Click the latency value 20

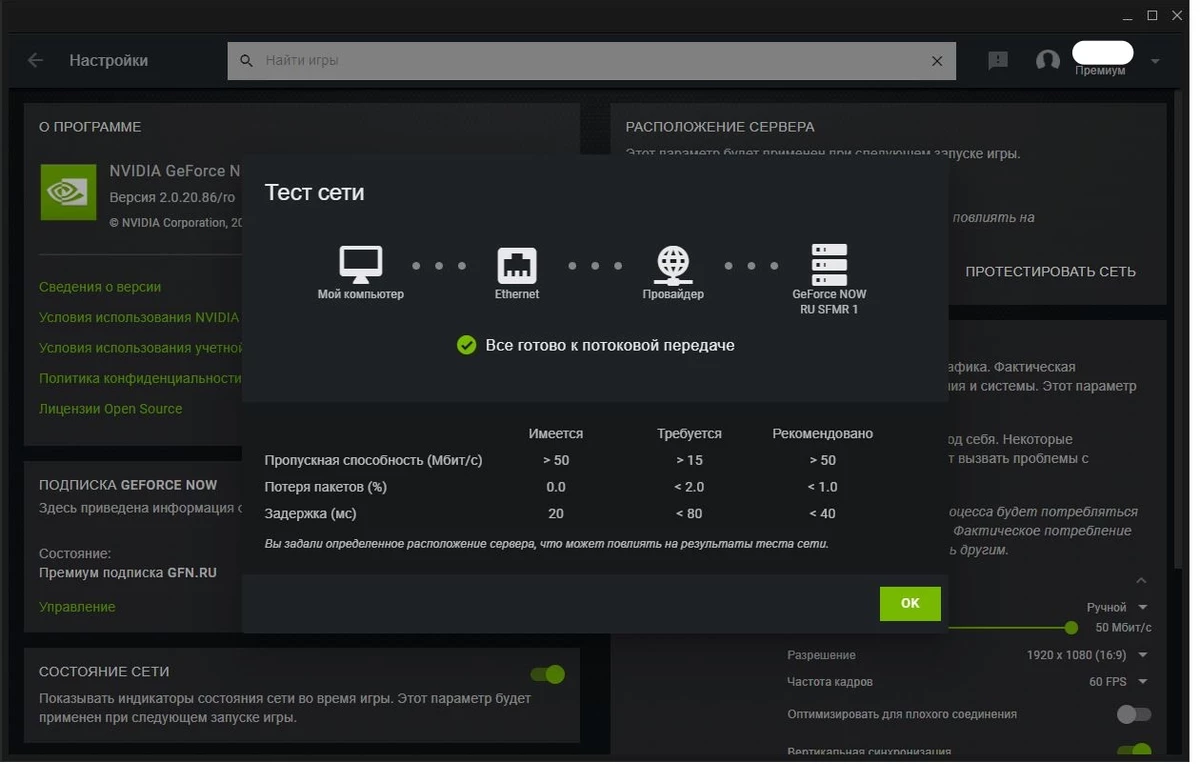click(556, 514)
